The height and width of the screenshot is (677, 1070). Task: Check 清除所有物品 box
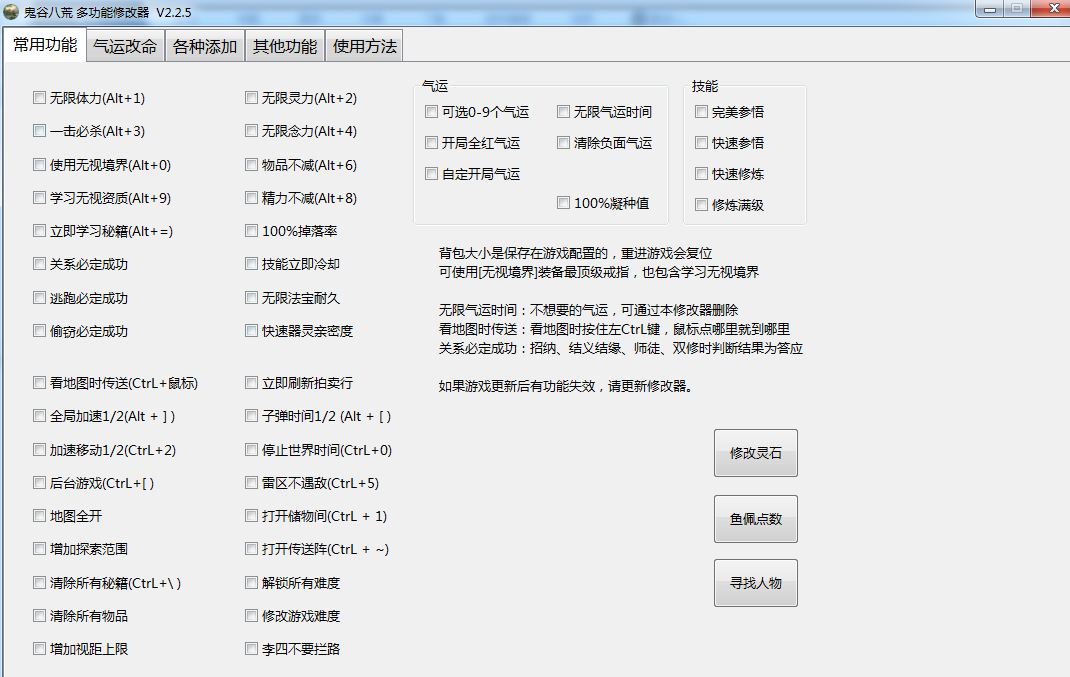point(40,616)
